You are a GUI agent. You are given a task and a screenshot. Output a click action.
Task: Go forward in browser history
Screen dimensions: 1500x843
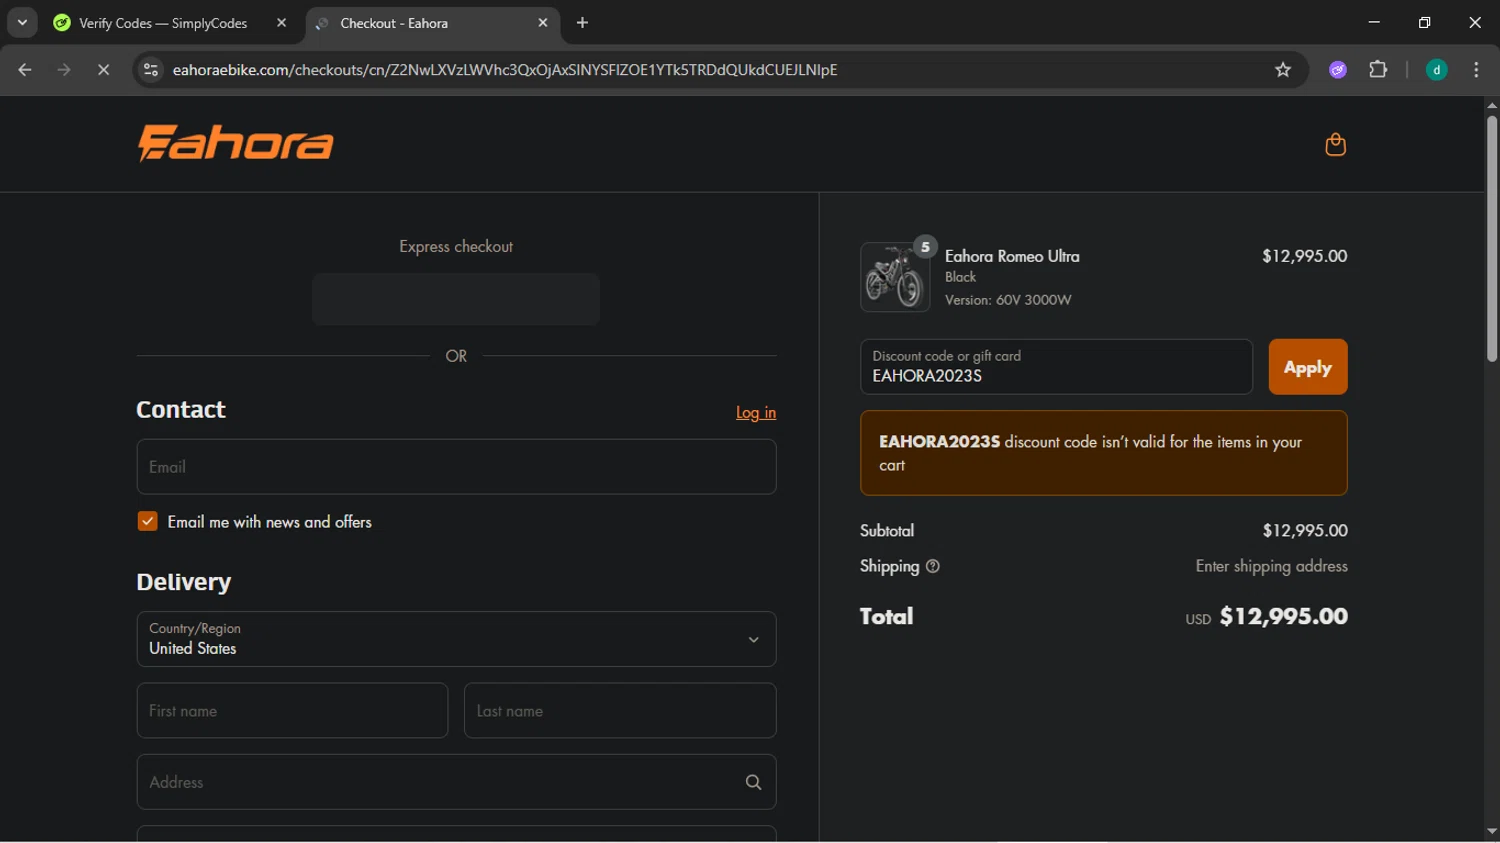point(64,70)
